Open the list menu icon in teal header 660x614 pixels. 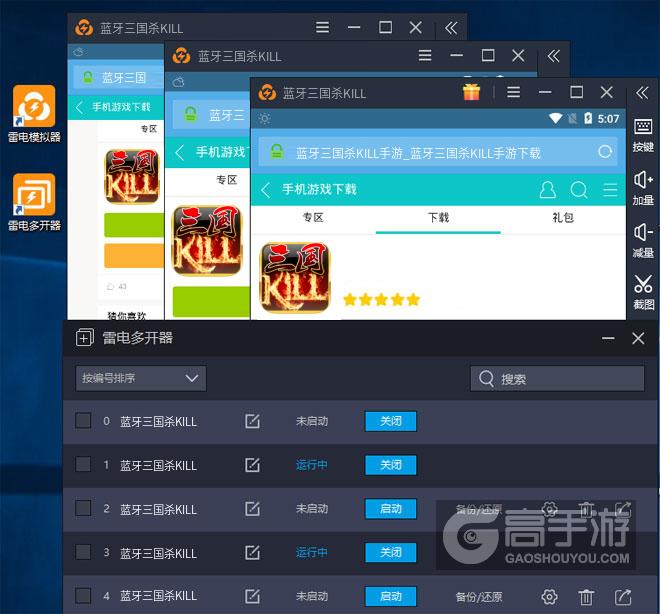[610, 190]
